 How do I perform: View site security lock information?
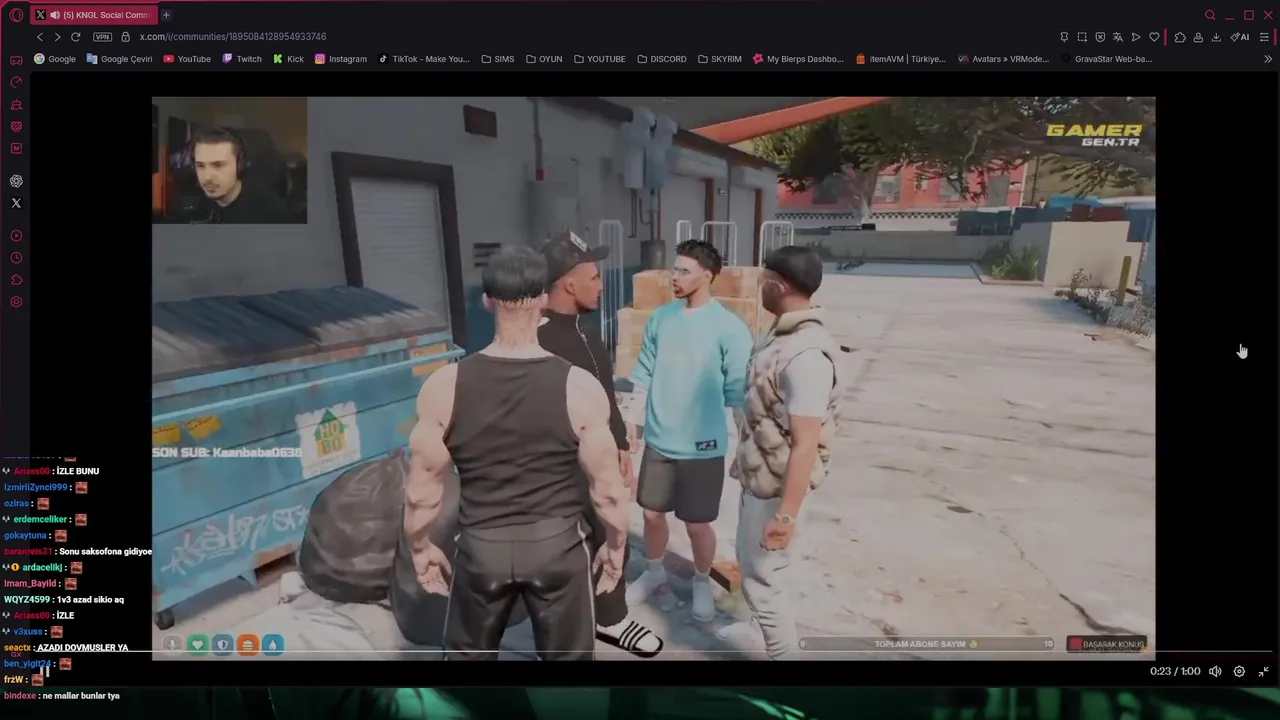(x=125, y=37)
